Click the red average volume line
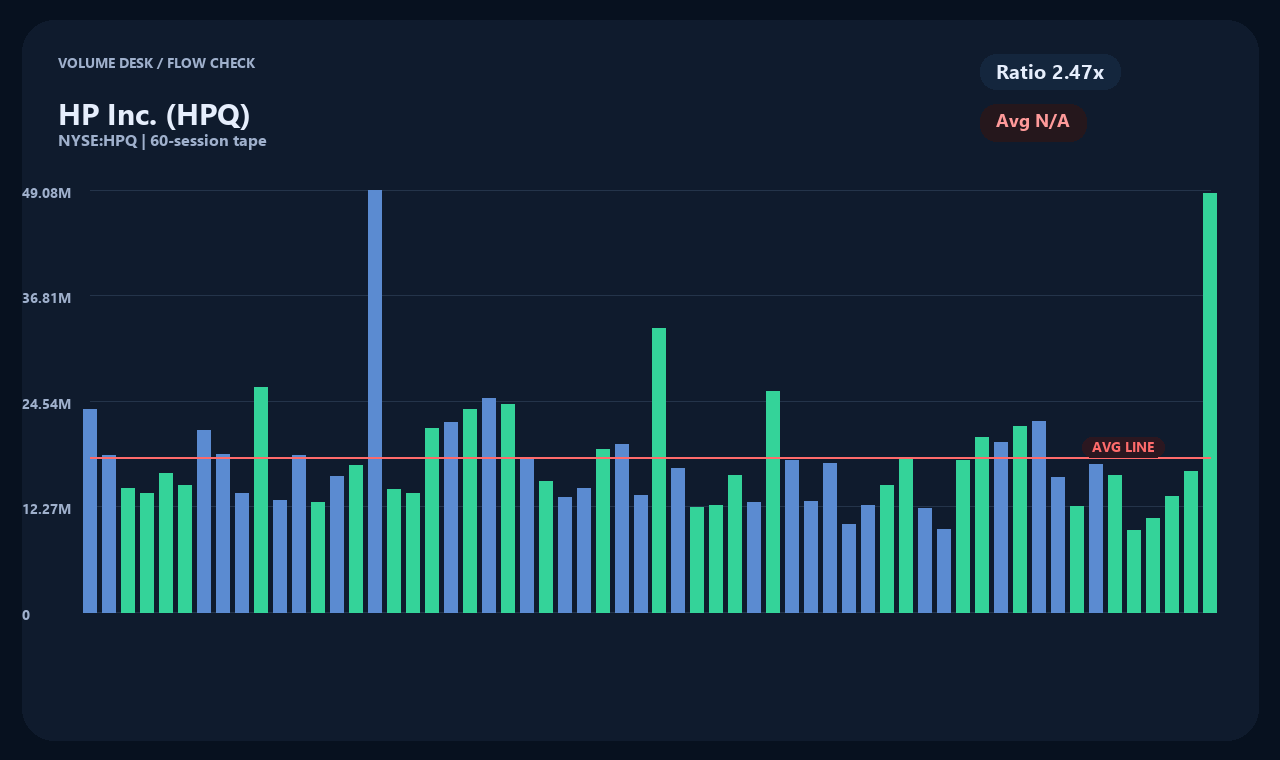This screenshot has height=760, width=1280. point(650,458)
